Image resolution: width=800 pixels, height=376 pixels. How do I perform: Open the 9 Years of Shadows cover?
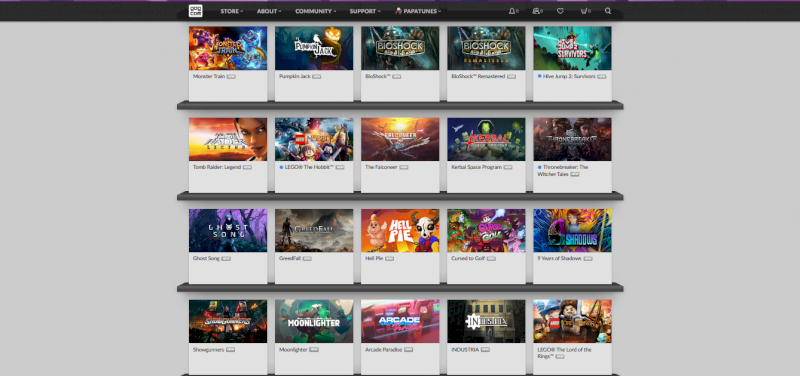pos(572,231)
